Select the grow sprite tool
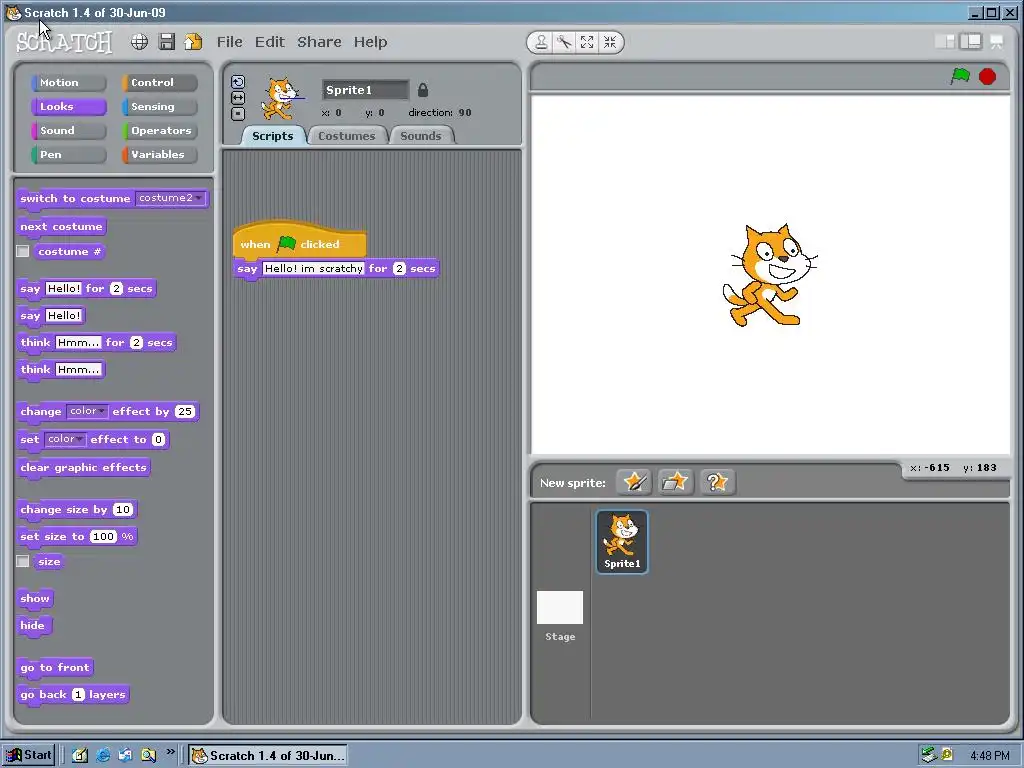The height and width of the screenshot is (768, 1024). (x=587, y=42)
